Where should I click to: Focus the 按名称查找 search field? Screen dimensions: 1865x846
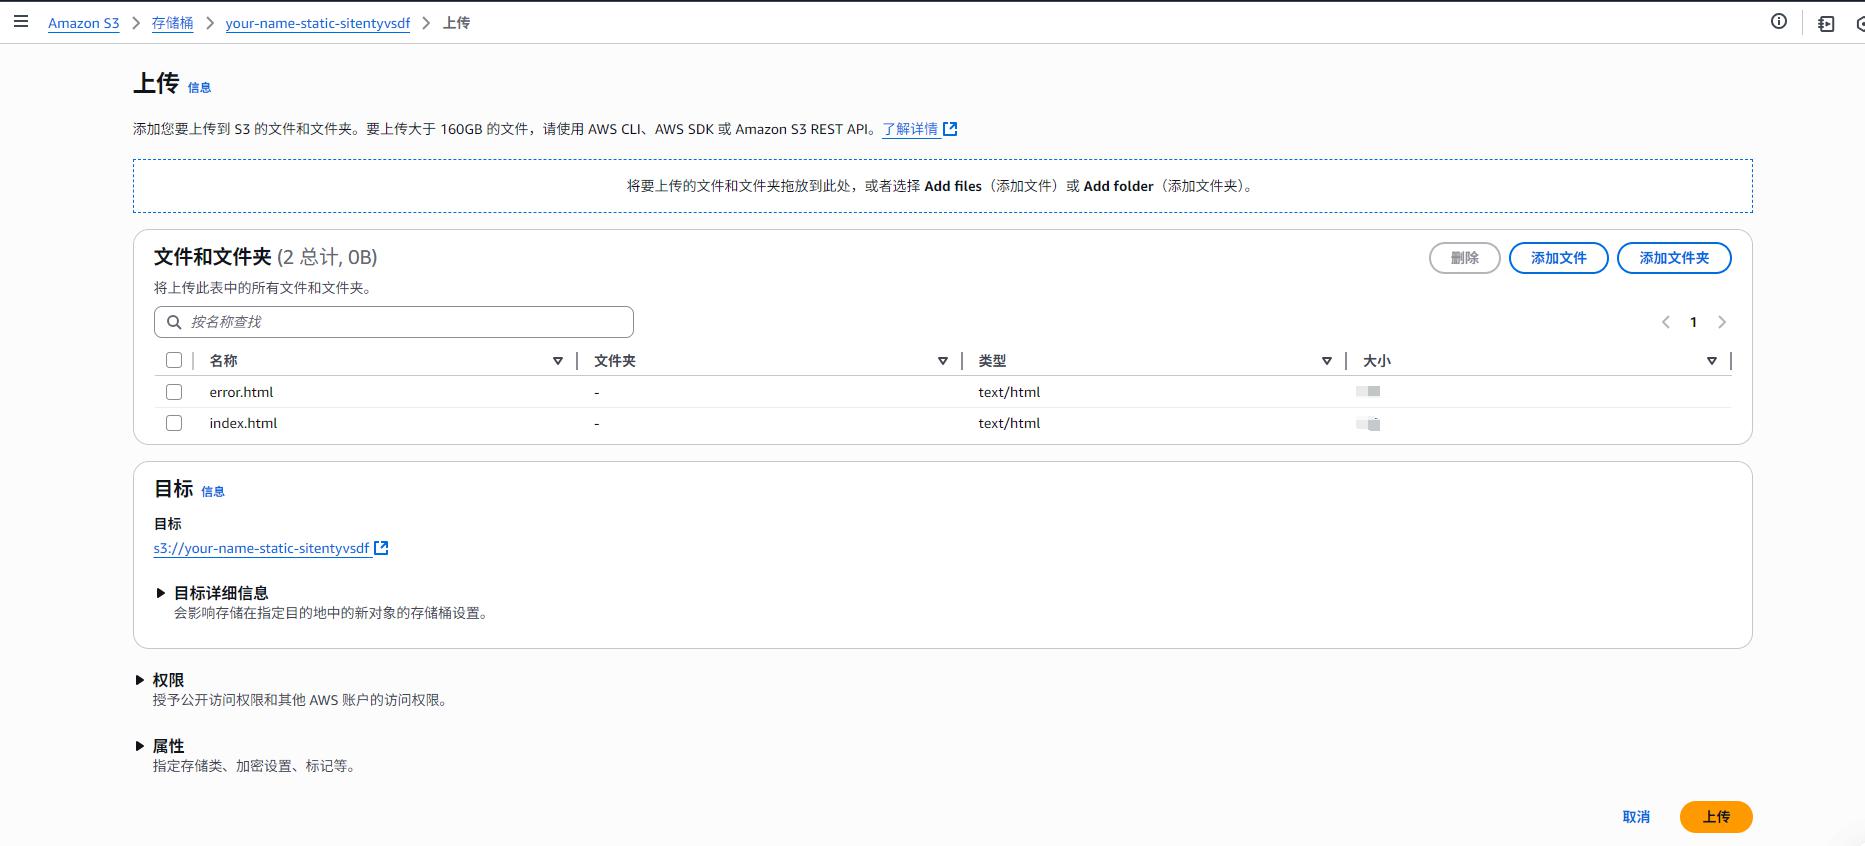[400, 322]
